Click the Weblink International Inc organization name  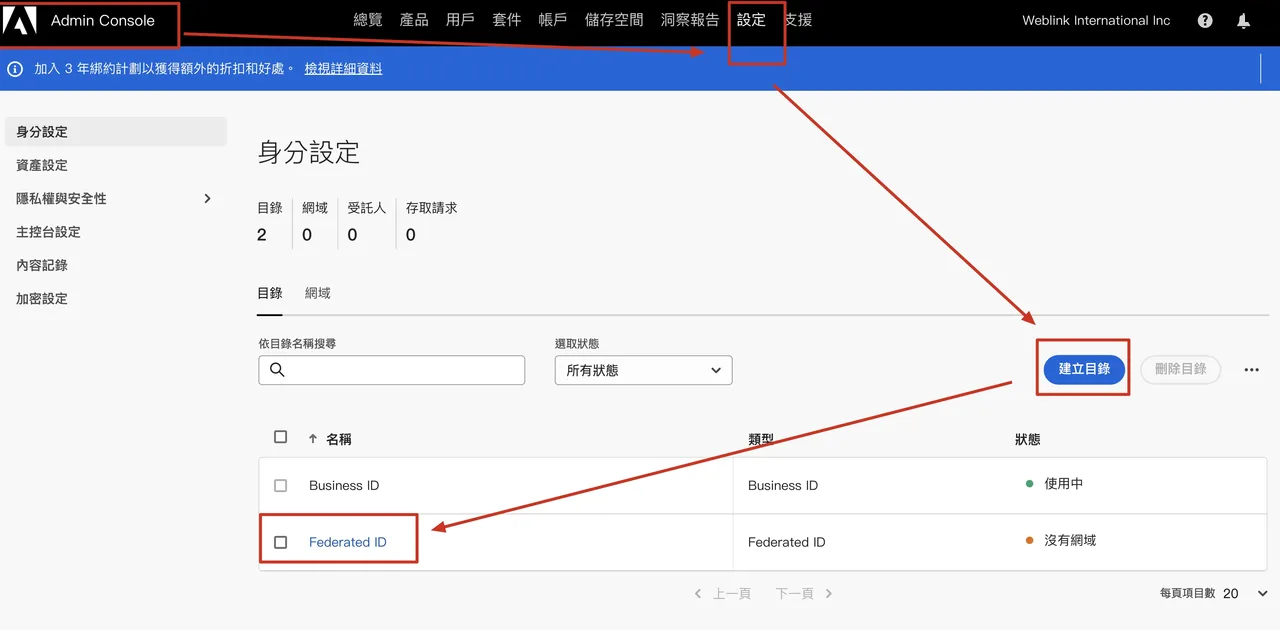click(1096, 20)
